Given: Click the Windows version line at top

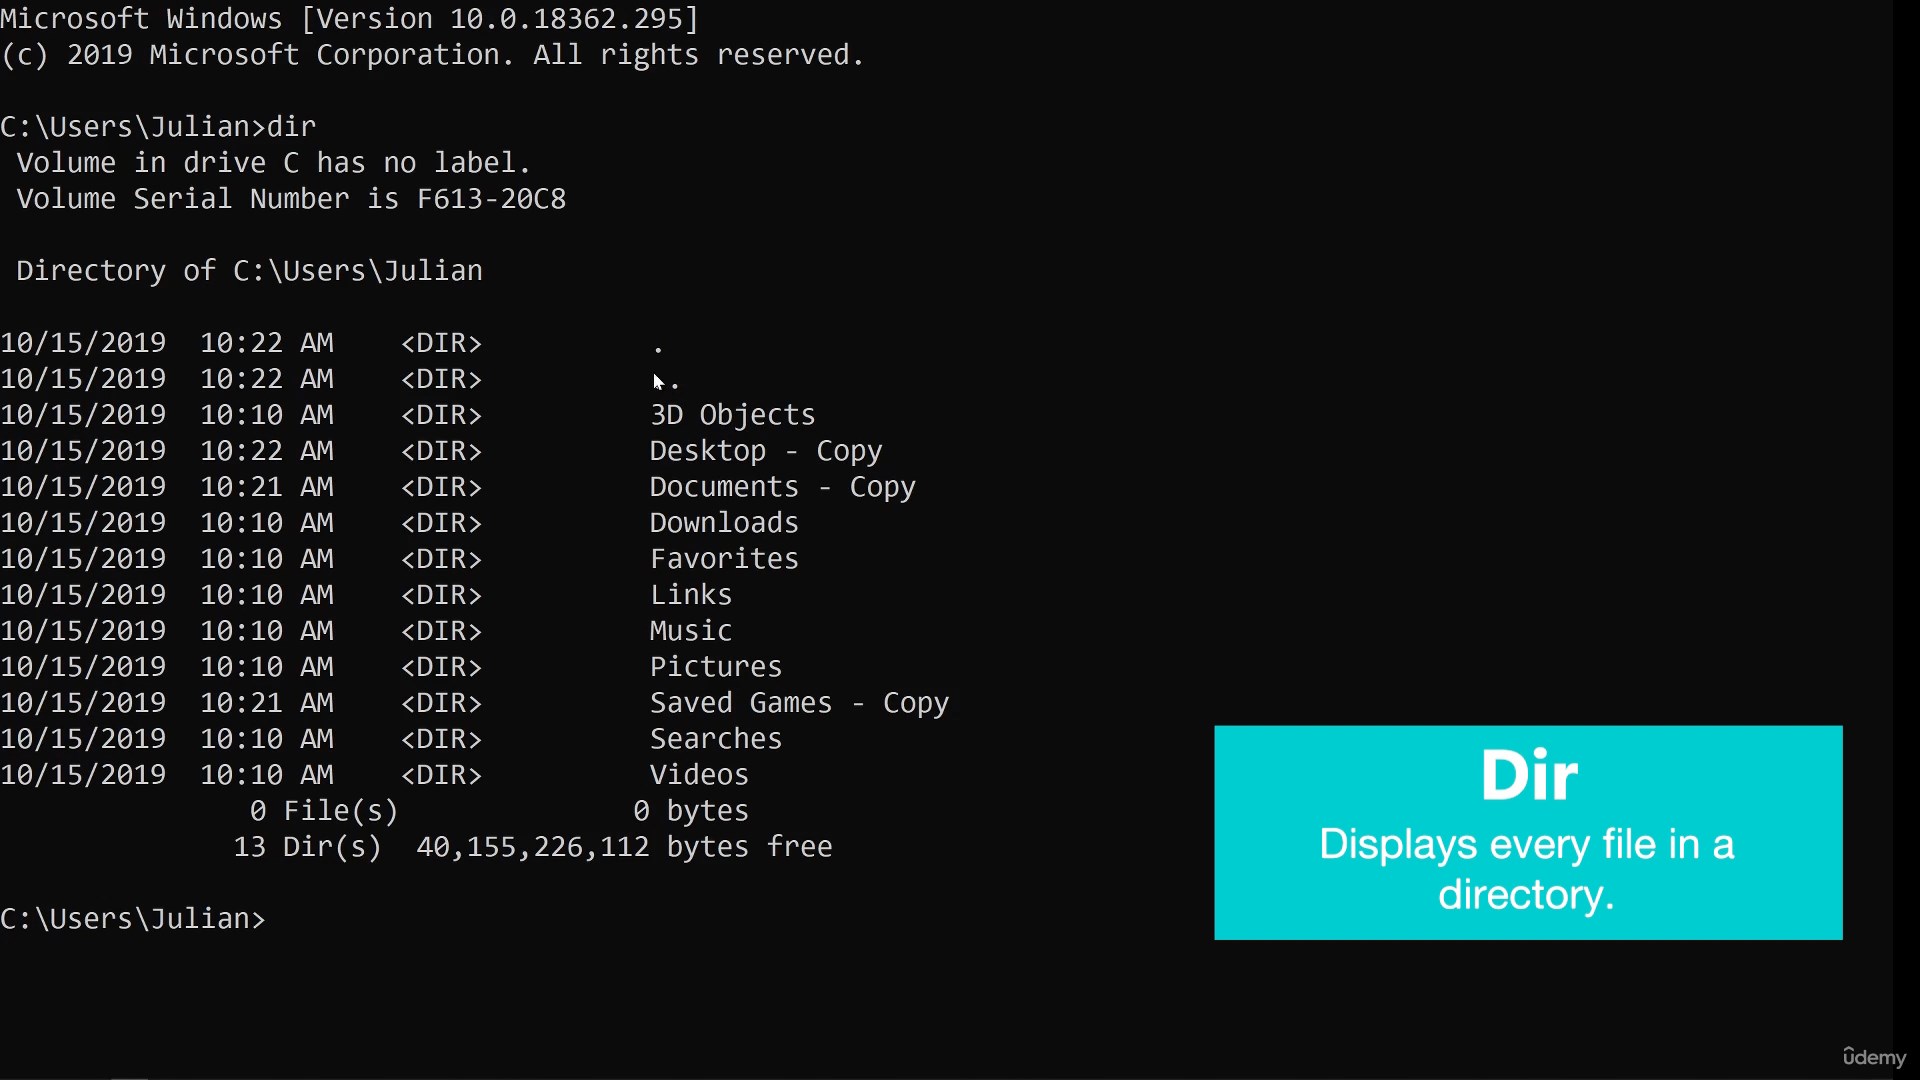Looking at the screenshot, I should [x=349, y=19].
